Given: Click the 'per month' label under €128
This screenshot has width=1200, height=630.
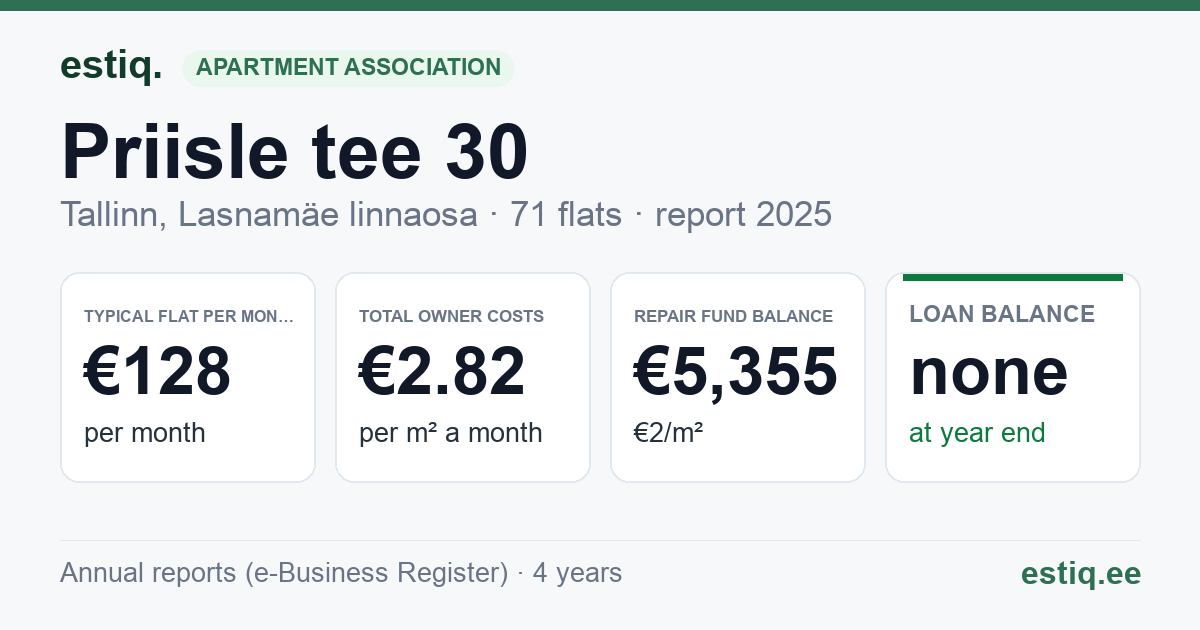Looking at the screenshot, I should 145,433.
